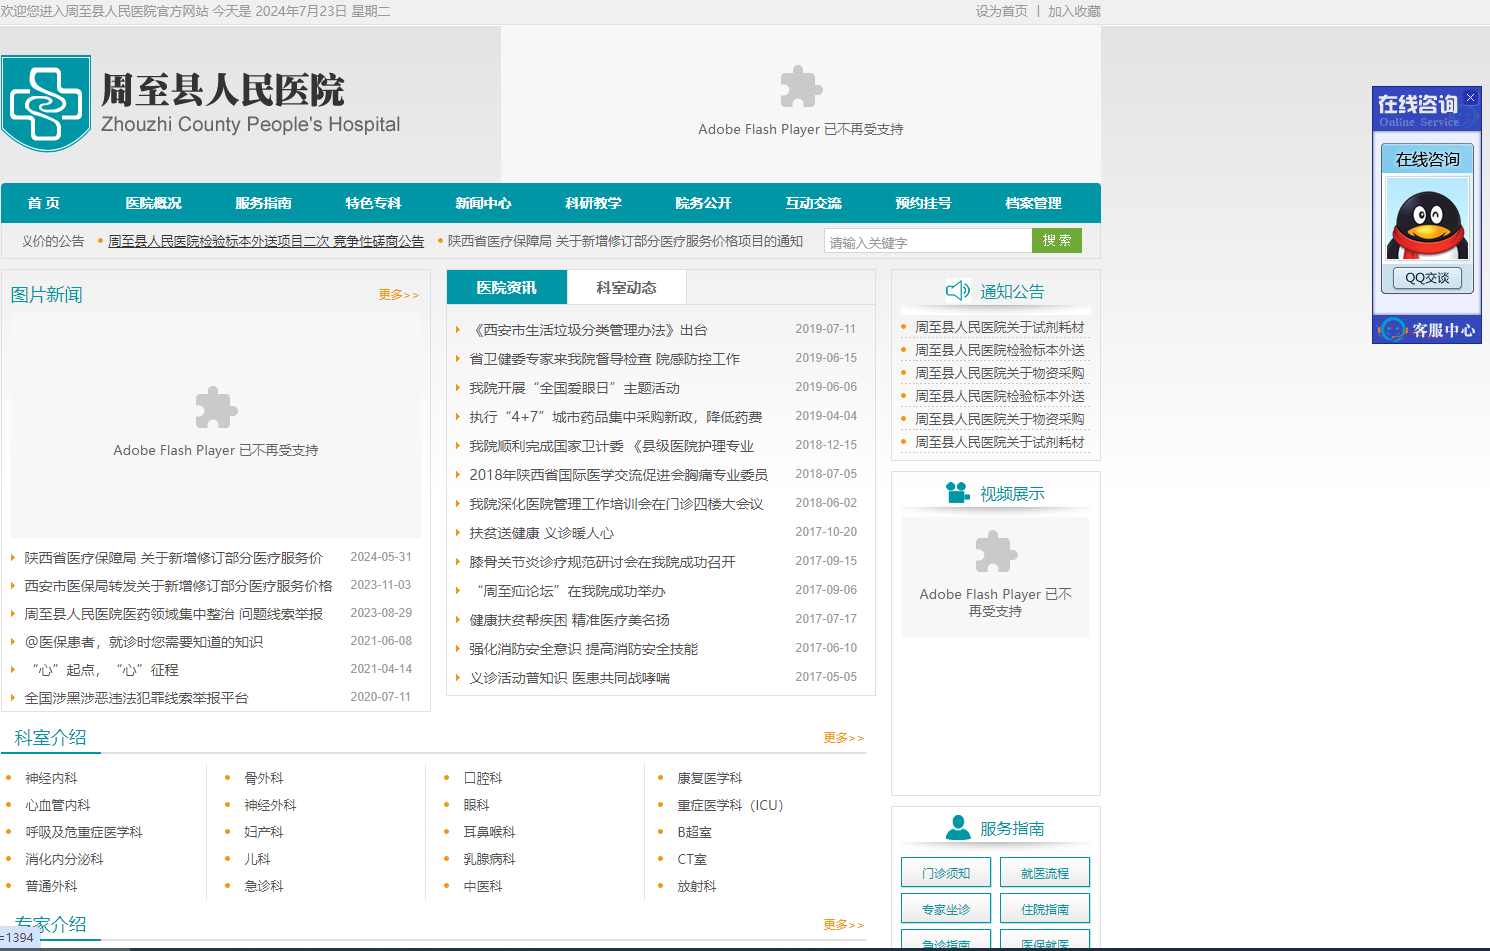Open news 省卫健委专家来我院督导检查
This screenshot has width=1490, height=951.
[605, 359]
